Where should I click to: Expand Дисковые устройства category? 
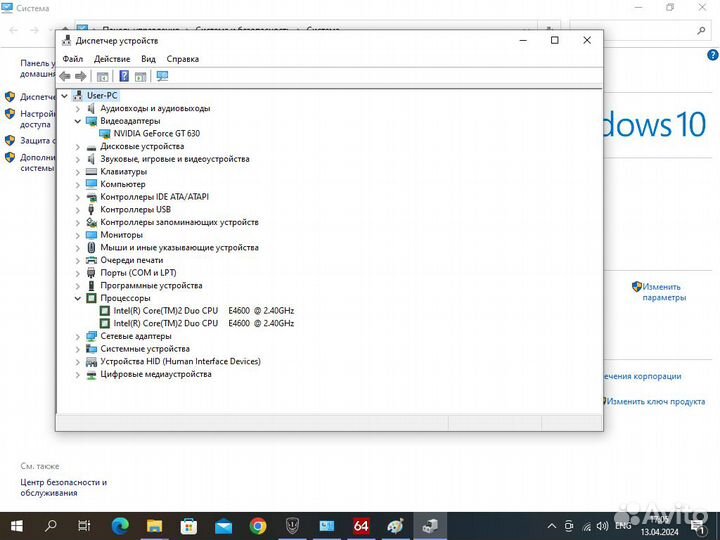pos(78,147)
